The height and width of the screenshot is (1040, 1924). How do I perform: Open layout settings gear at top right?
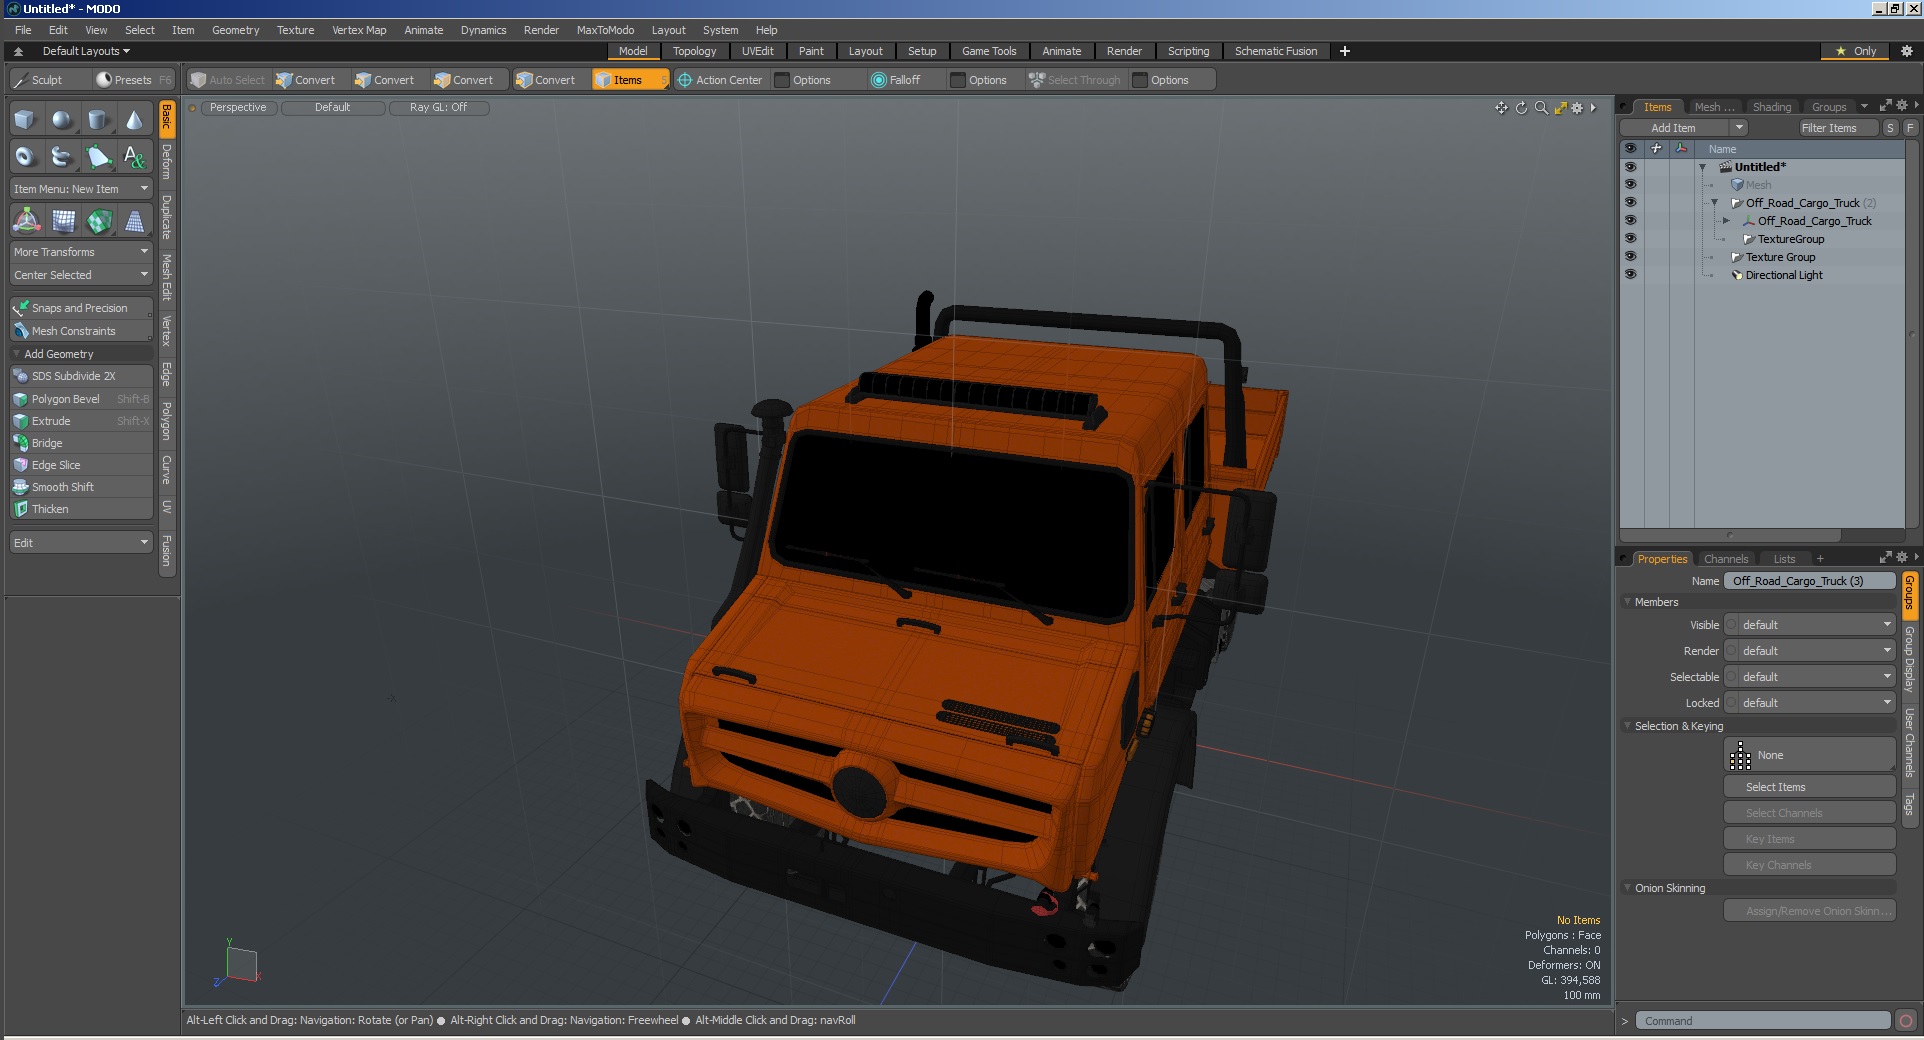1906,51
